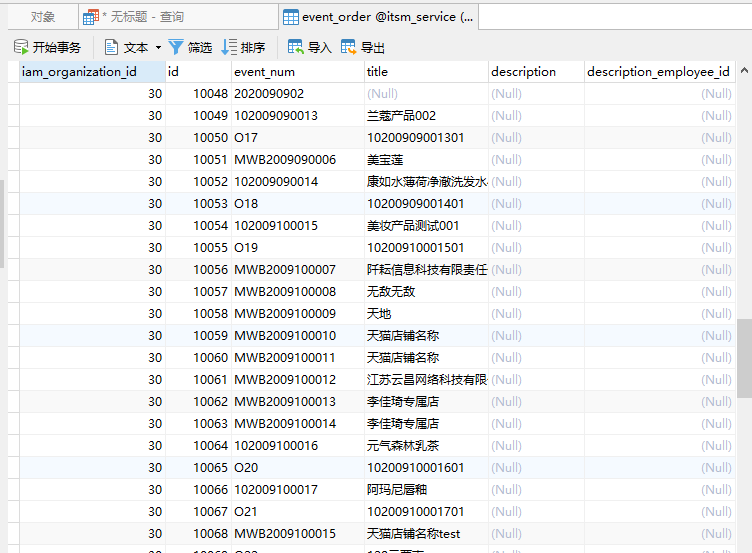Select id cell 10063
This screenshot has height=553, width=752.
(x=199, y=424)
